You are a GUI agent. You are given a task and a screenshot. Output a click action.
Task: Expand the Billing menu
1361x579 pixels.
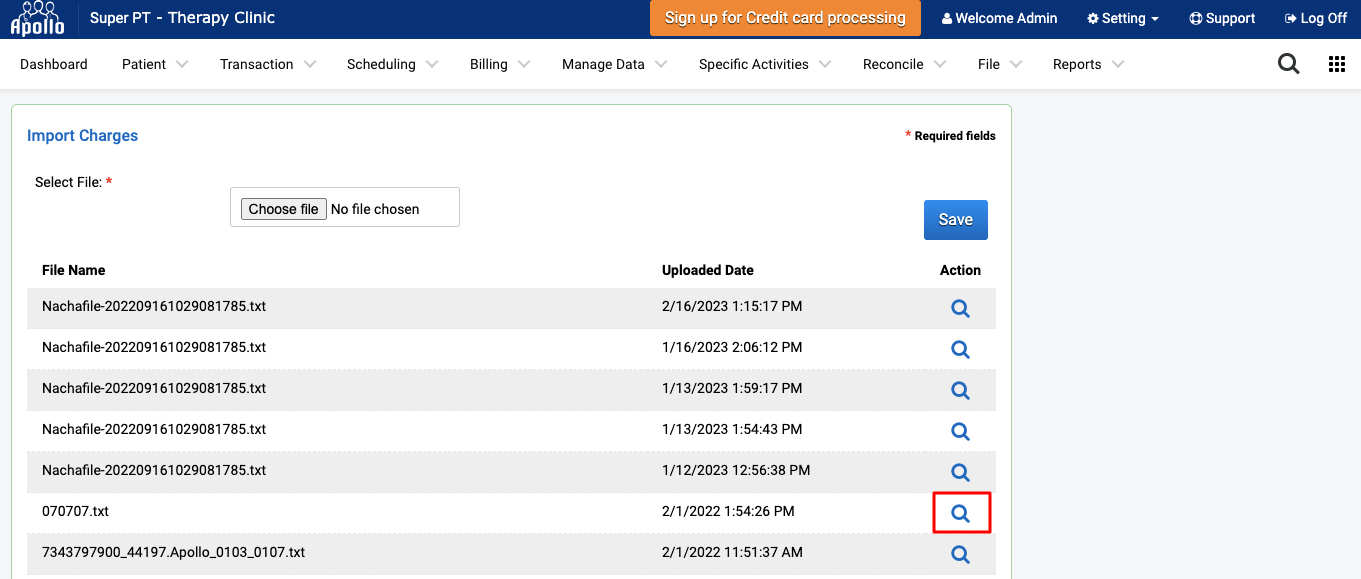pos(500,64)
